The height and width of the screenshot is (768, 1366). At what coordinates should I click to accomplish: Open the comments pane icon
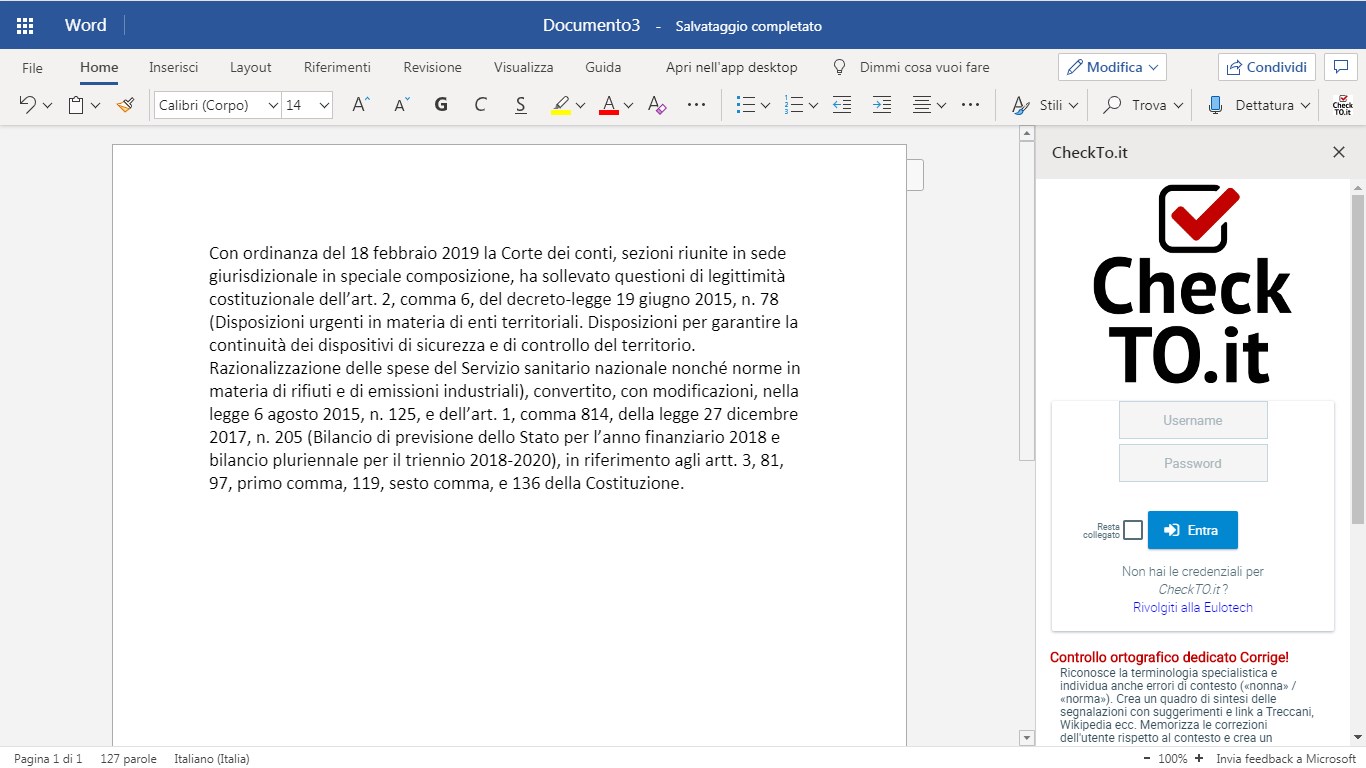pyautogui.click(x=1339, y=67)
